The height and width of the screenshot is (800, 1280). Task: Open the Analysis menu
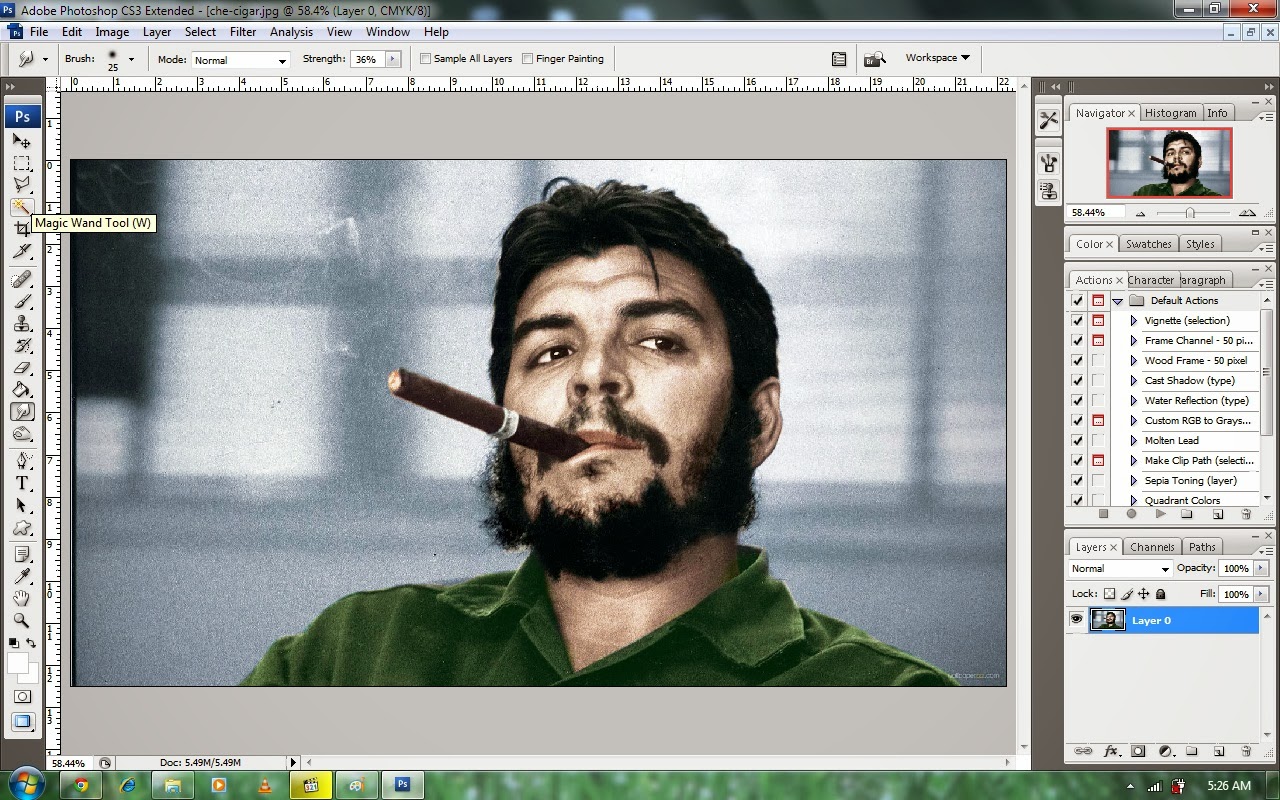(x=291, y=32)
